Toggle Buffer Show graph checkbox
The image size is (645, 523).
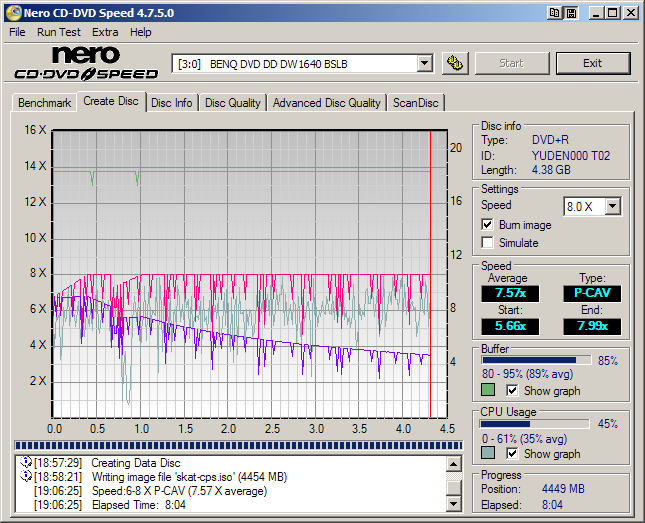point(512,390)
